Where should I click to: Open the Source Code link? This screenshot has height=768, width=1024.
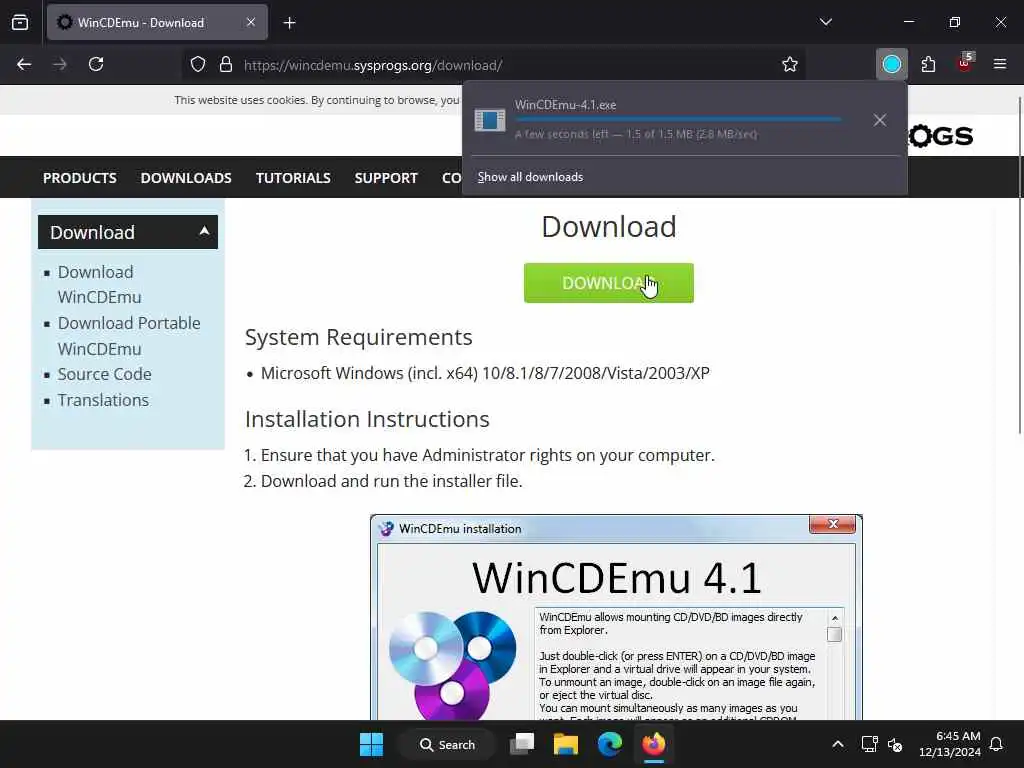pyautogui.click(x=104, y=374)
